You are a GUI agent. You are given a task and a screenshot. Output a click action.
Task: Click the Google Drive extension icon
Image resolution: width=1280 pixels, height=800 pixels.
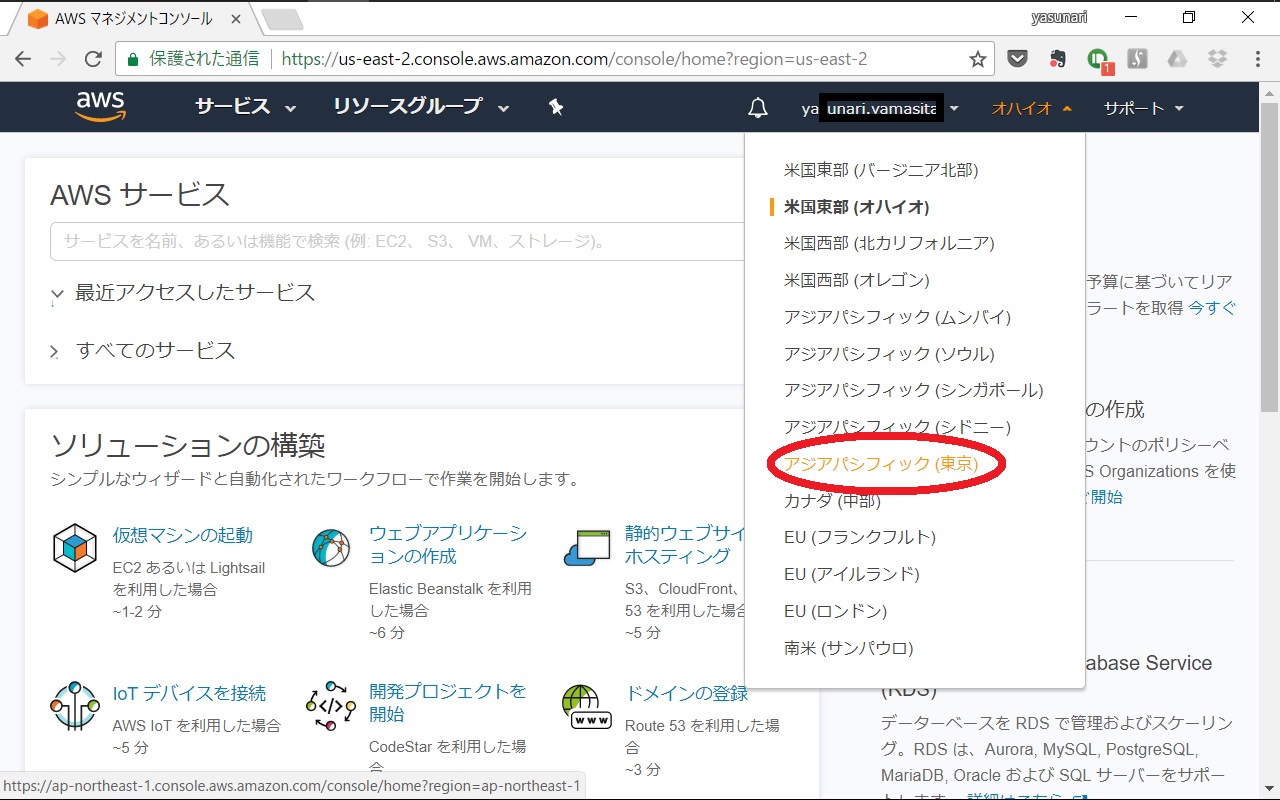1177,59
